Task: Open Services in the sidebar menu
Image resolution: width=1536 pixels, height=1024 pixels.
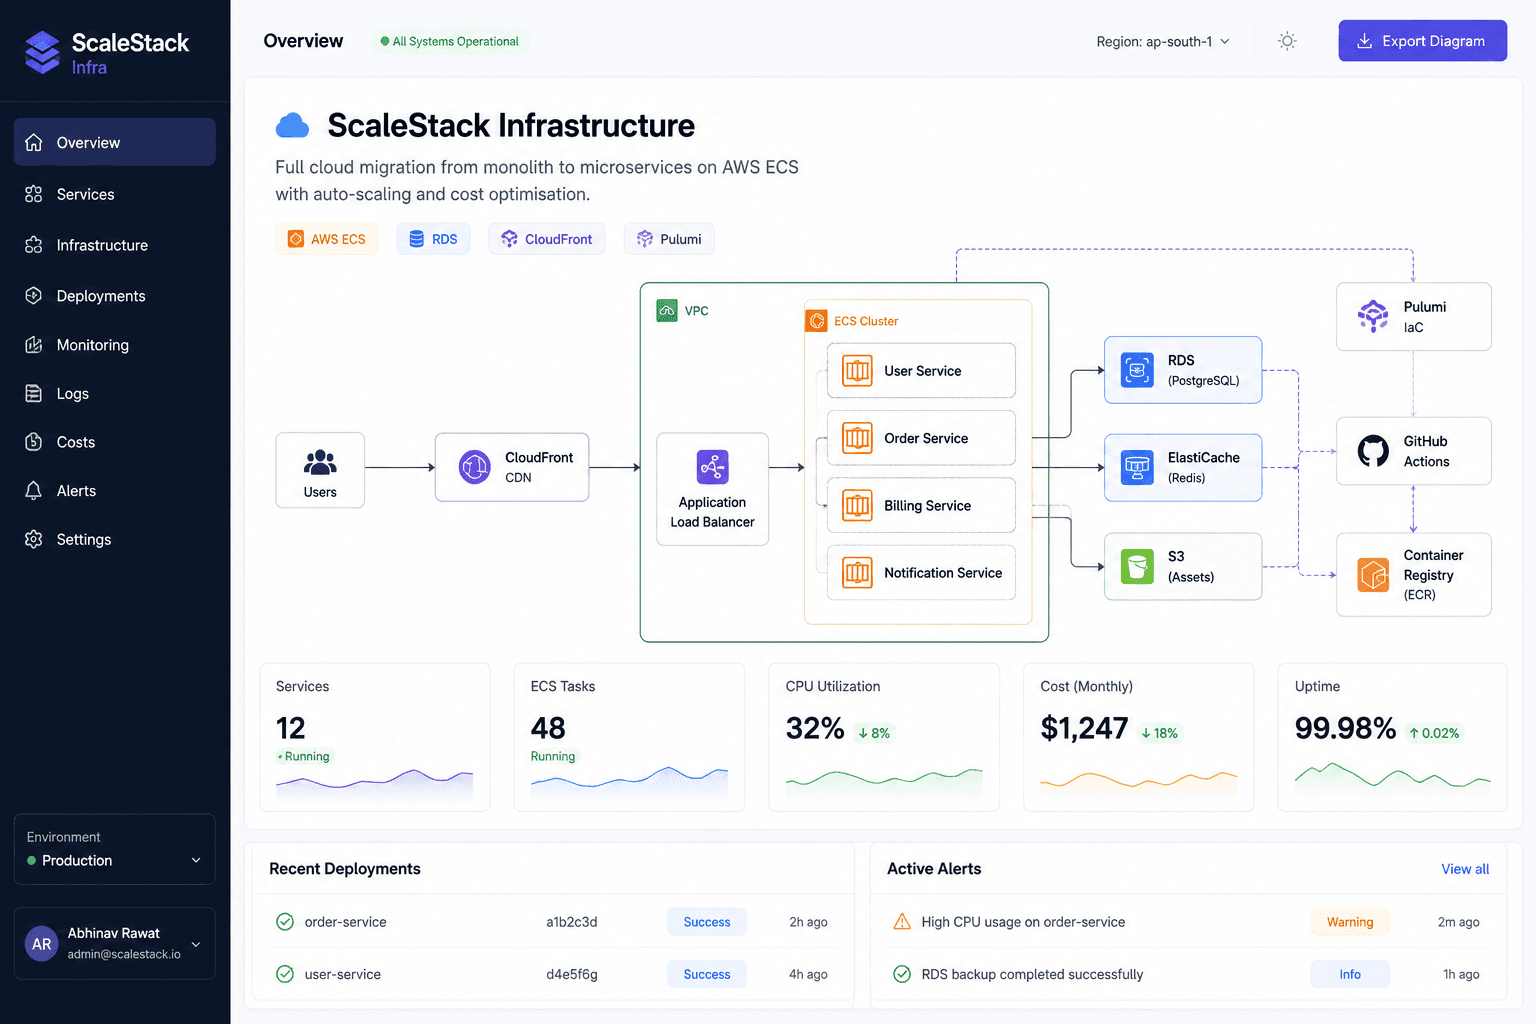Action: (115, 194)
